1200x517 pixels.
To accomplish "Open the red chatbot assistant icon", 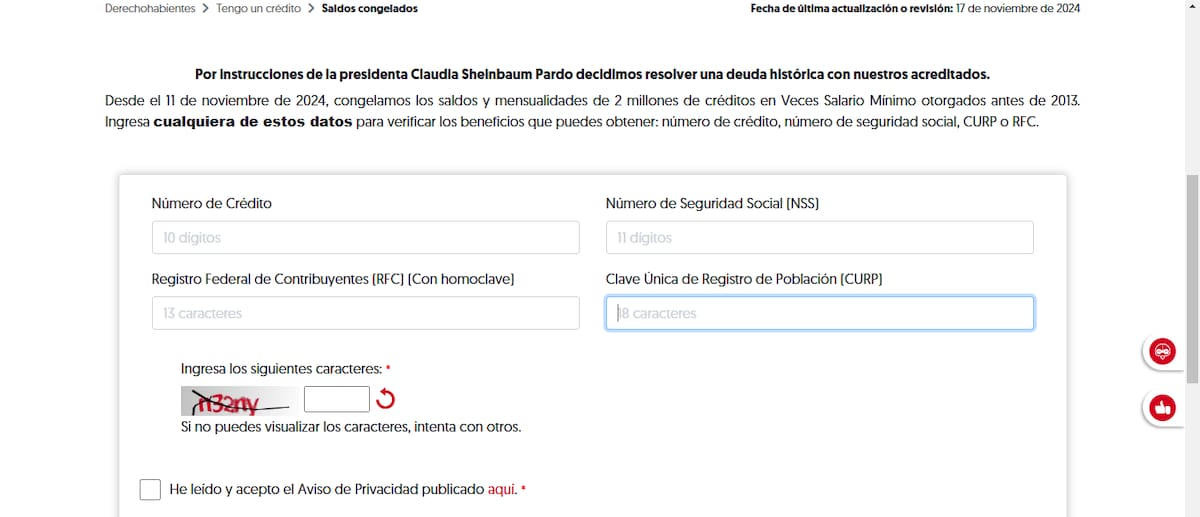I will [x=1162, y=351].
